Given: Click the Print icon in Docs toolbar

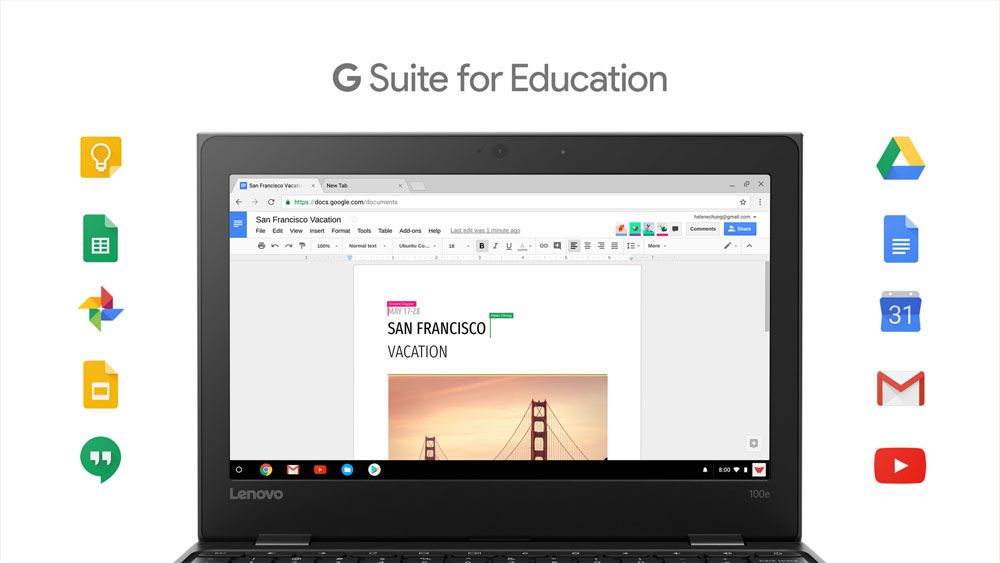Looking at the screenshot, I should pyautogui.click(x=262, y=246).
